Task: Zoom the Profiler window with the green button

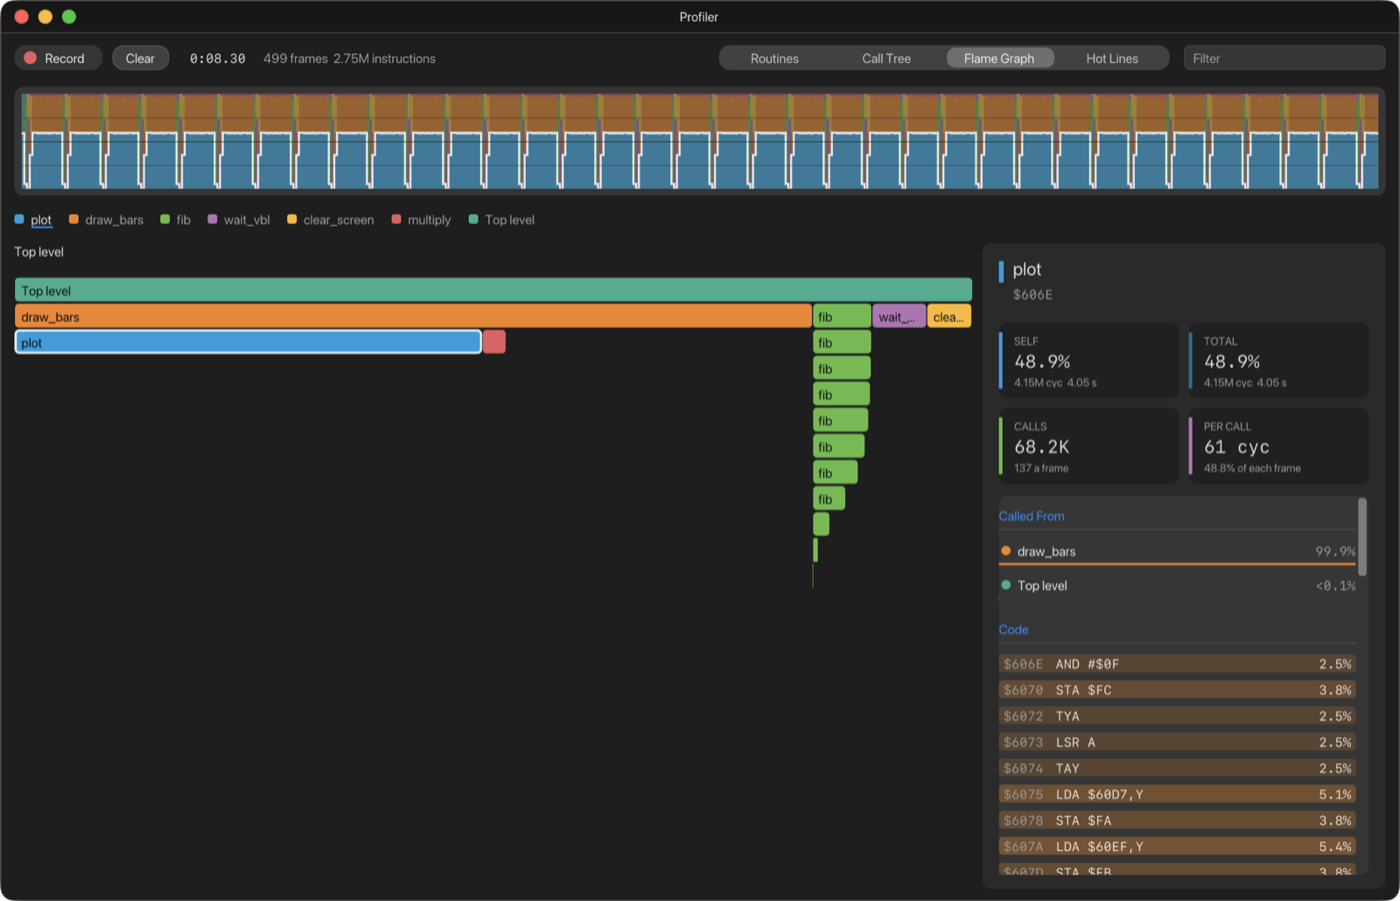Action: click(69, 17)
